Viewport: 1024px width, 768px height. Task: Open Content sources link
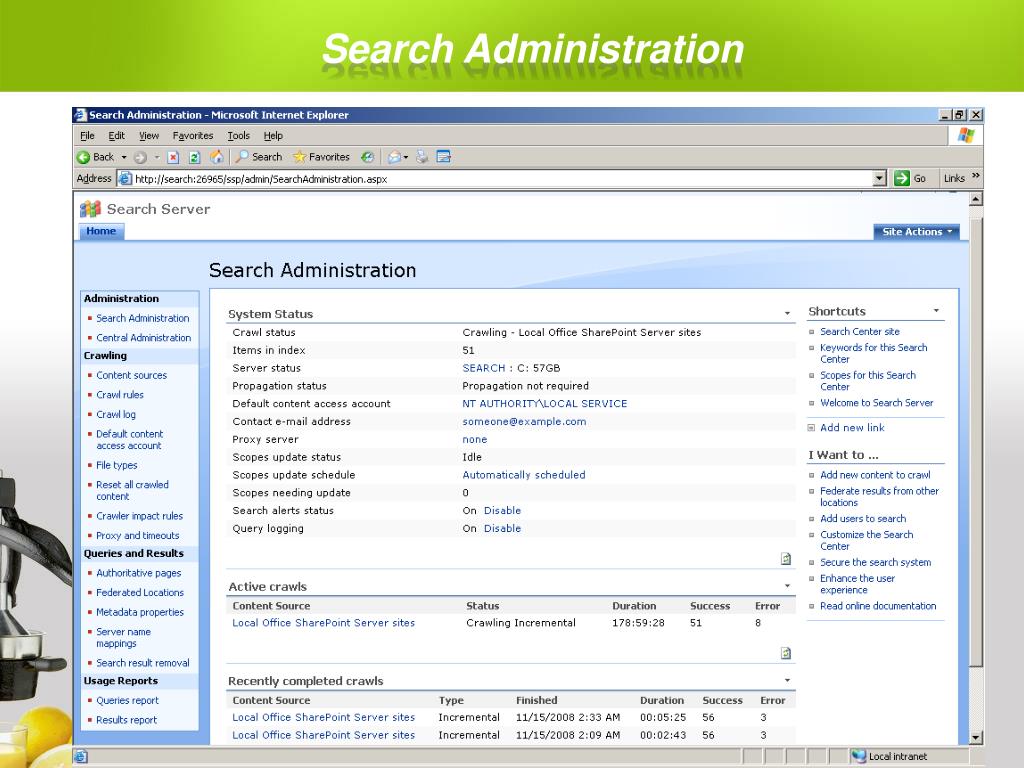tap(131, 376)
